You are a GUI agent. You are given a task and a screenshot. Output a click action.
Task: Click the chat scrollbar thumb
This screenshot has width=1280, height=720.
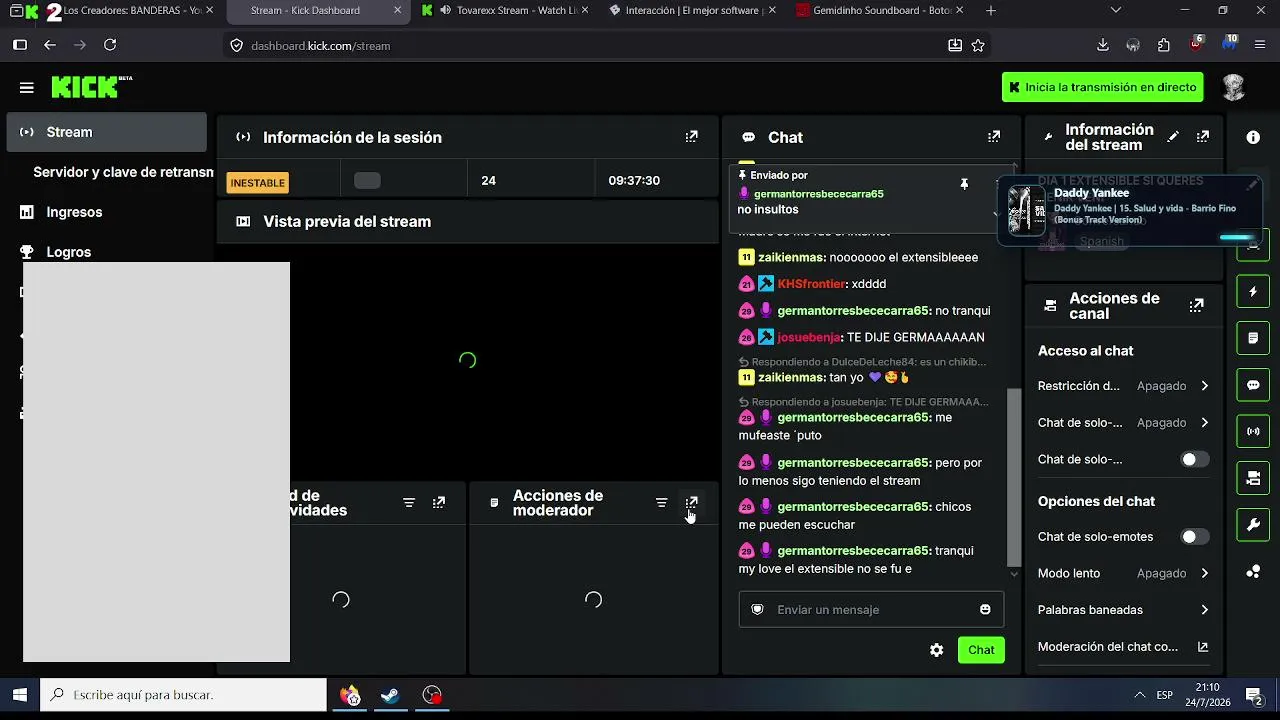pos(1014,477)
